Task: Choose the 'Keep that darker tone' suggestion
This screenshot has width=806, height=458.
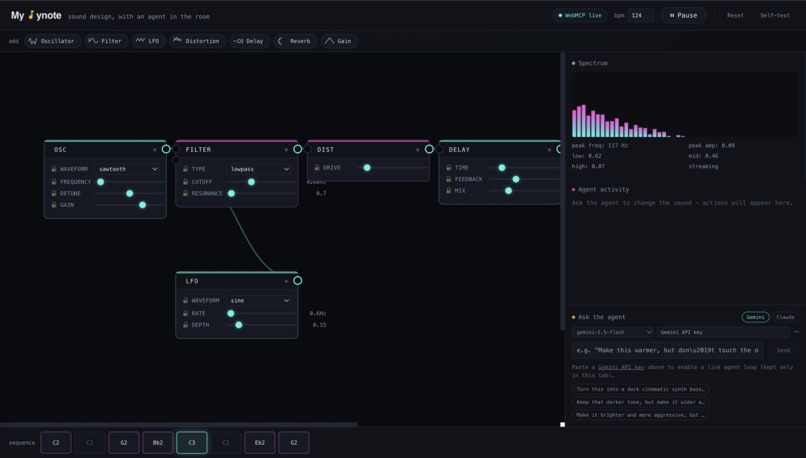Action: (640, 402)
